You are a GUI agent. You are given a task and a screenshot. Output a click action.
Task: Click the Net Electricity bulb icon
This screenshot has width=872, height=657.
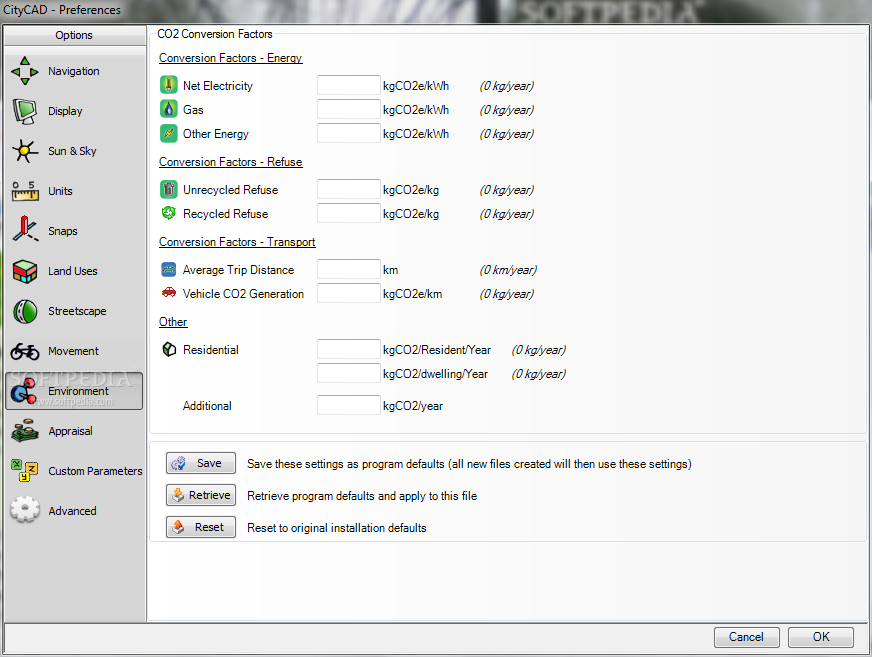pos(169,85)
